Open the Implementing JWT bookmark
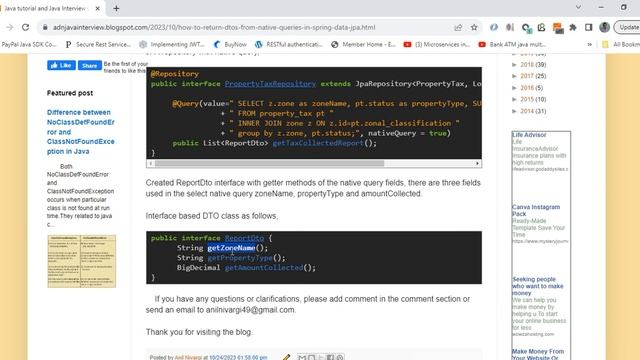 point(172,44)
